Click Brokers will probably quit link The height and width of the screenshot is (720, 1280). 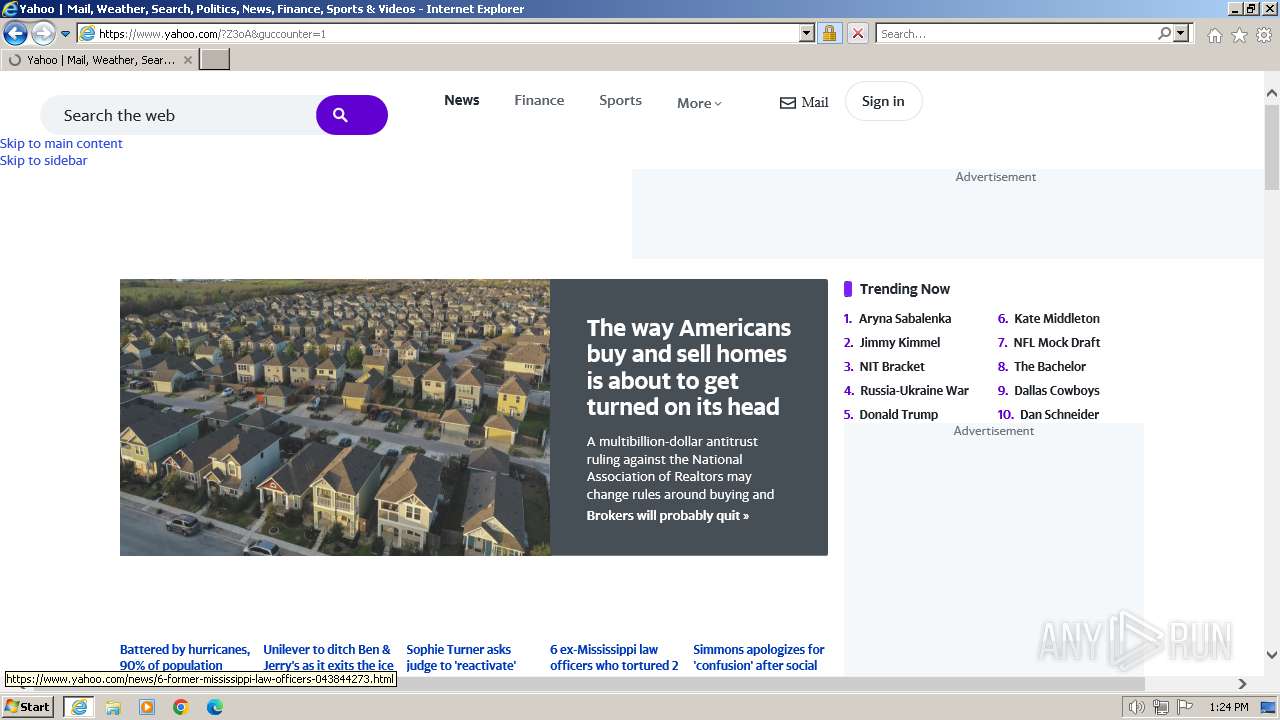coord(667,516)
